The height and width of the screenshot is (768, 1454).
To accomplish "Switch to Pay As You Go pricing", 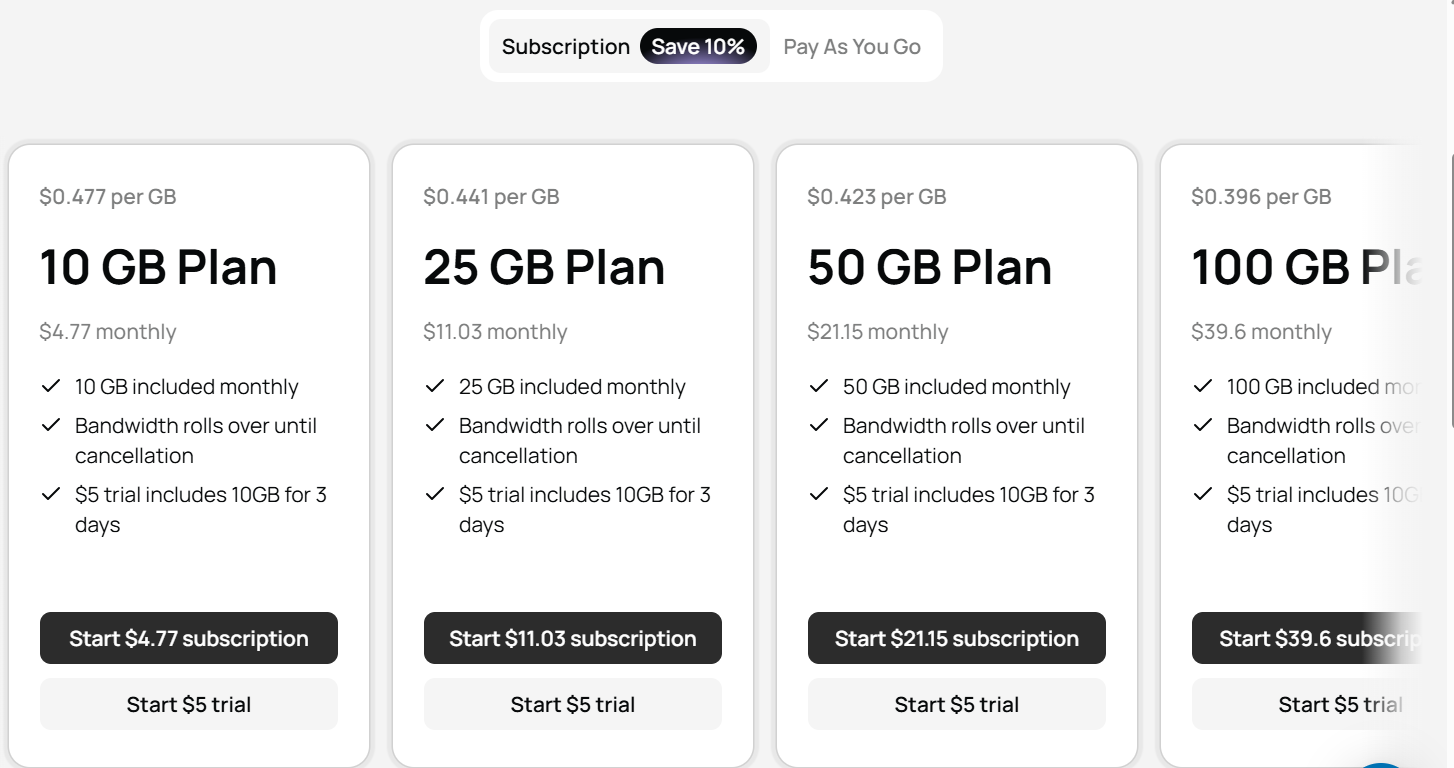I will 852,47.
